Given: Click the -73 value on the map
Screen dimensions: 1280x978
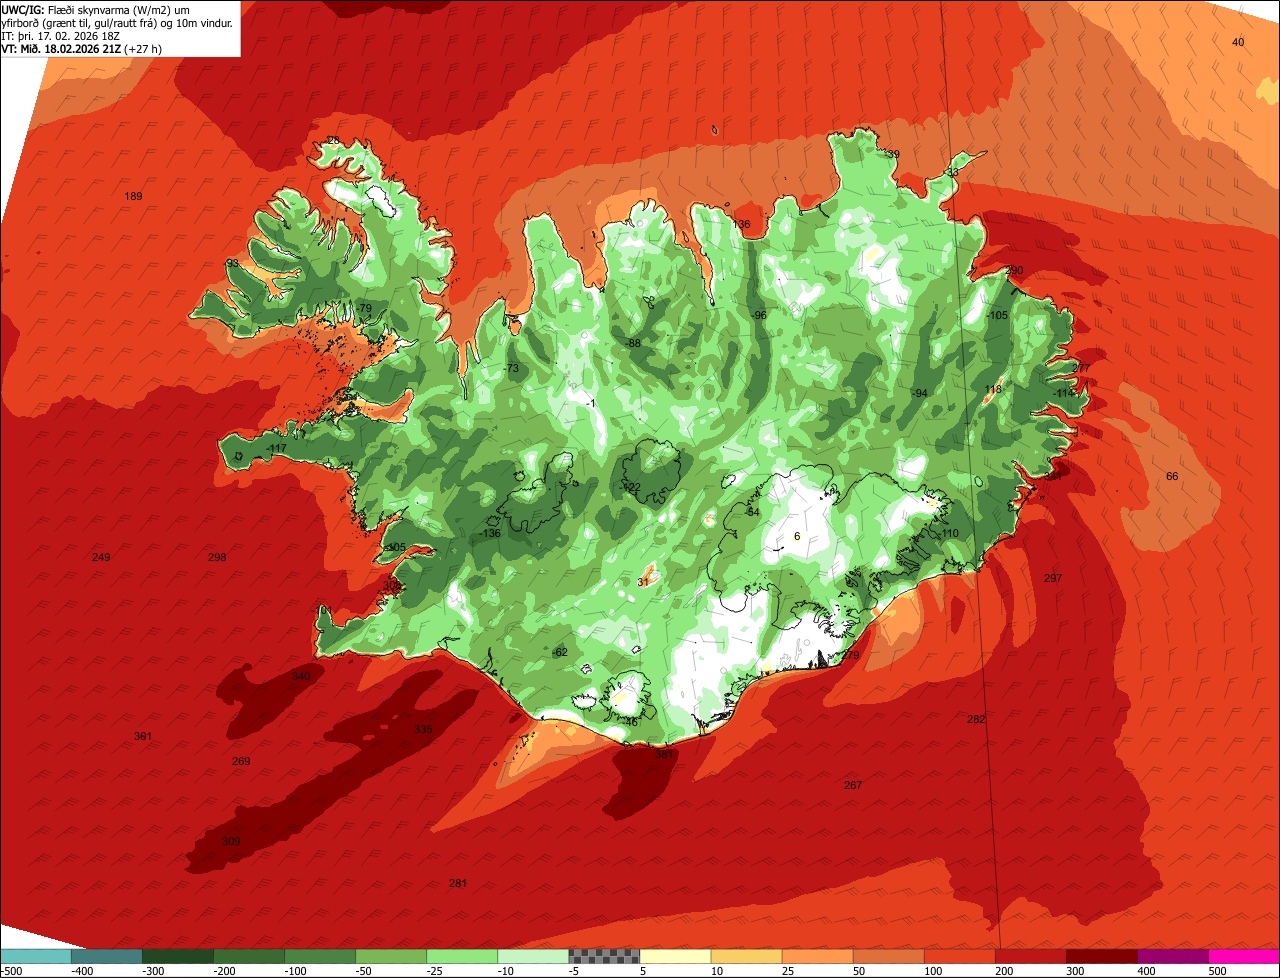Looking at the screenshot, I should [511, 369].
